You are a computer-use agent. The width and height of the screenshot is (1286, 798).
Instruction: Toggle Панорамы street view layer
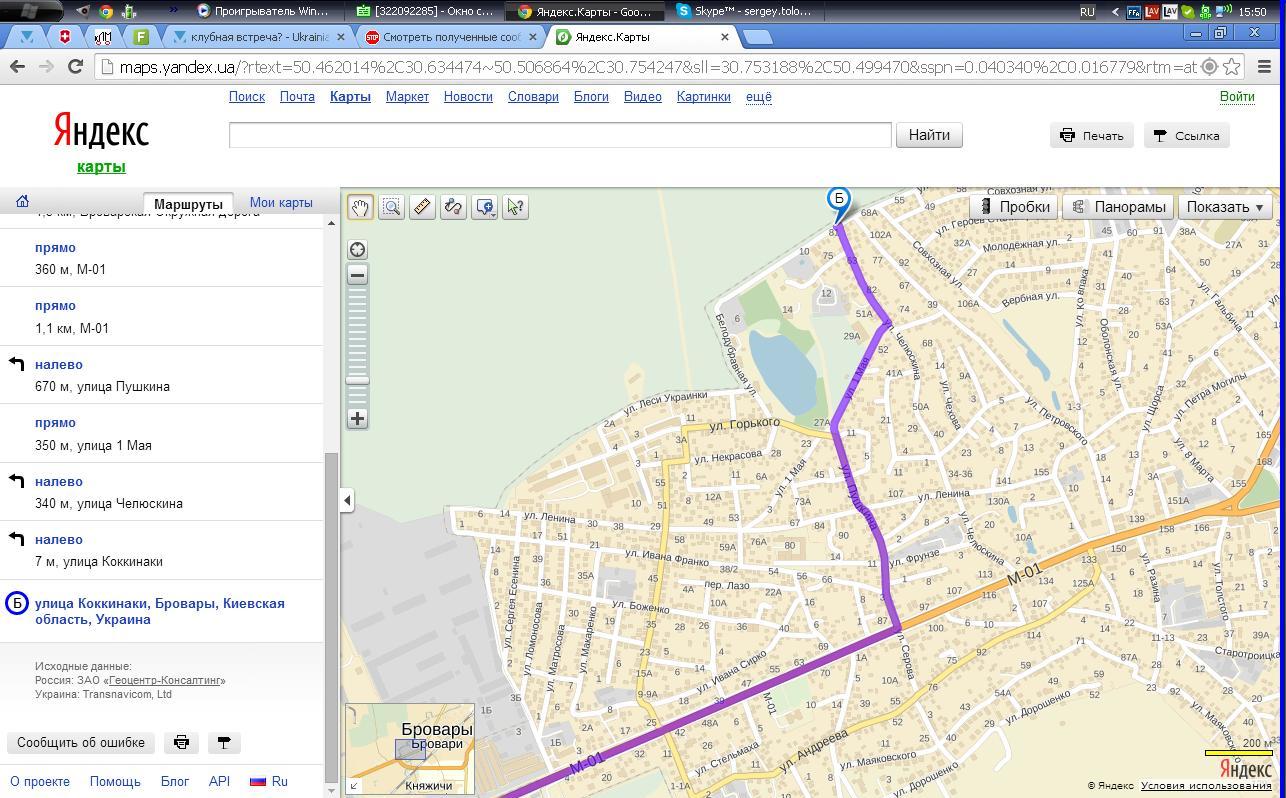(1118, 207)
